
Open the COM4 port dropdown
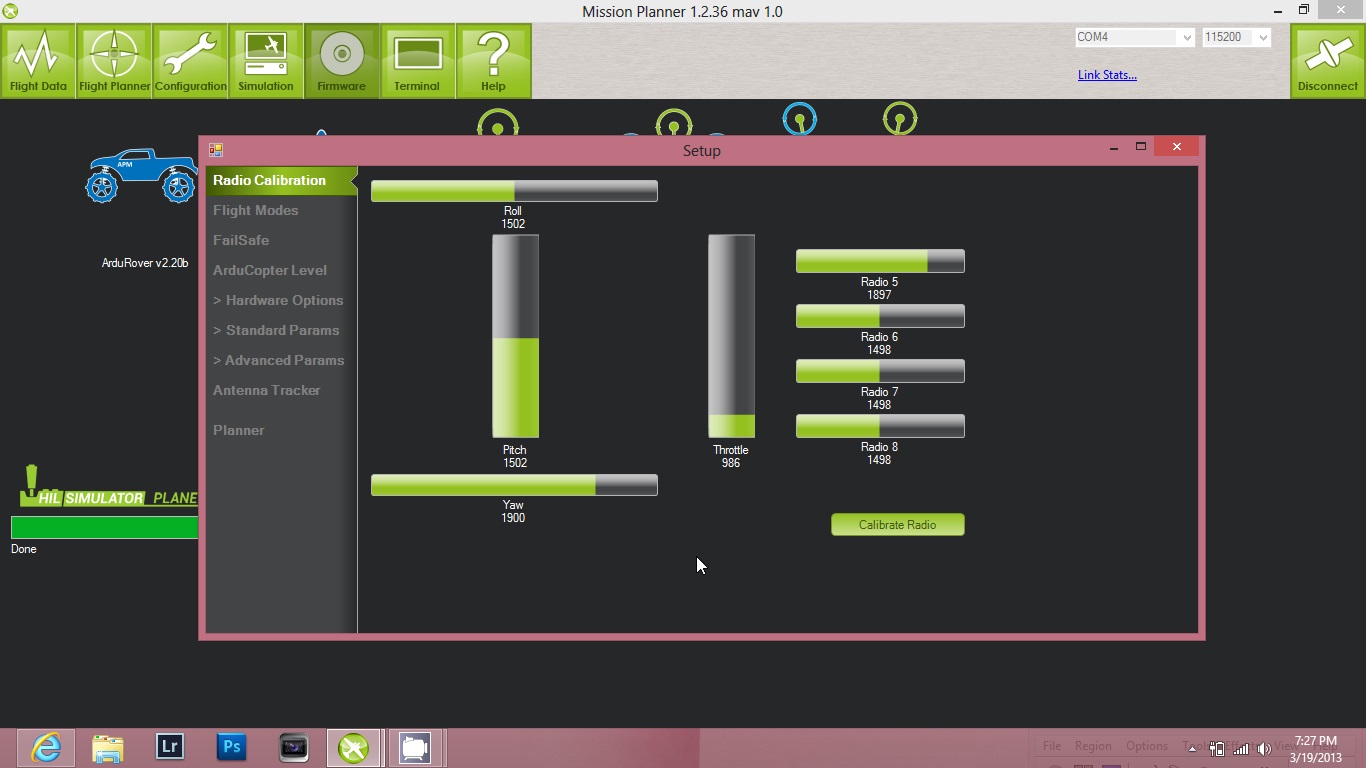[1186, 37]
